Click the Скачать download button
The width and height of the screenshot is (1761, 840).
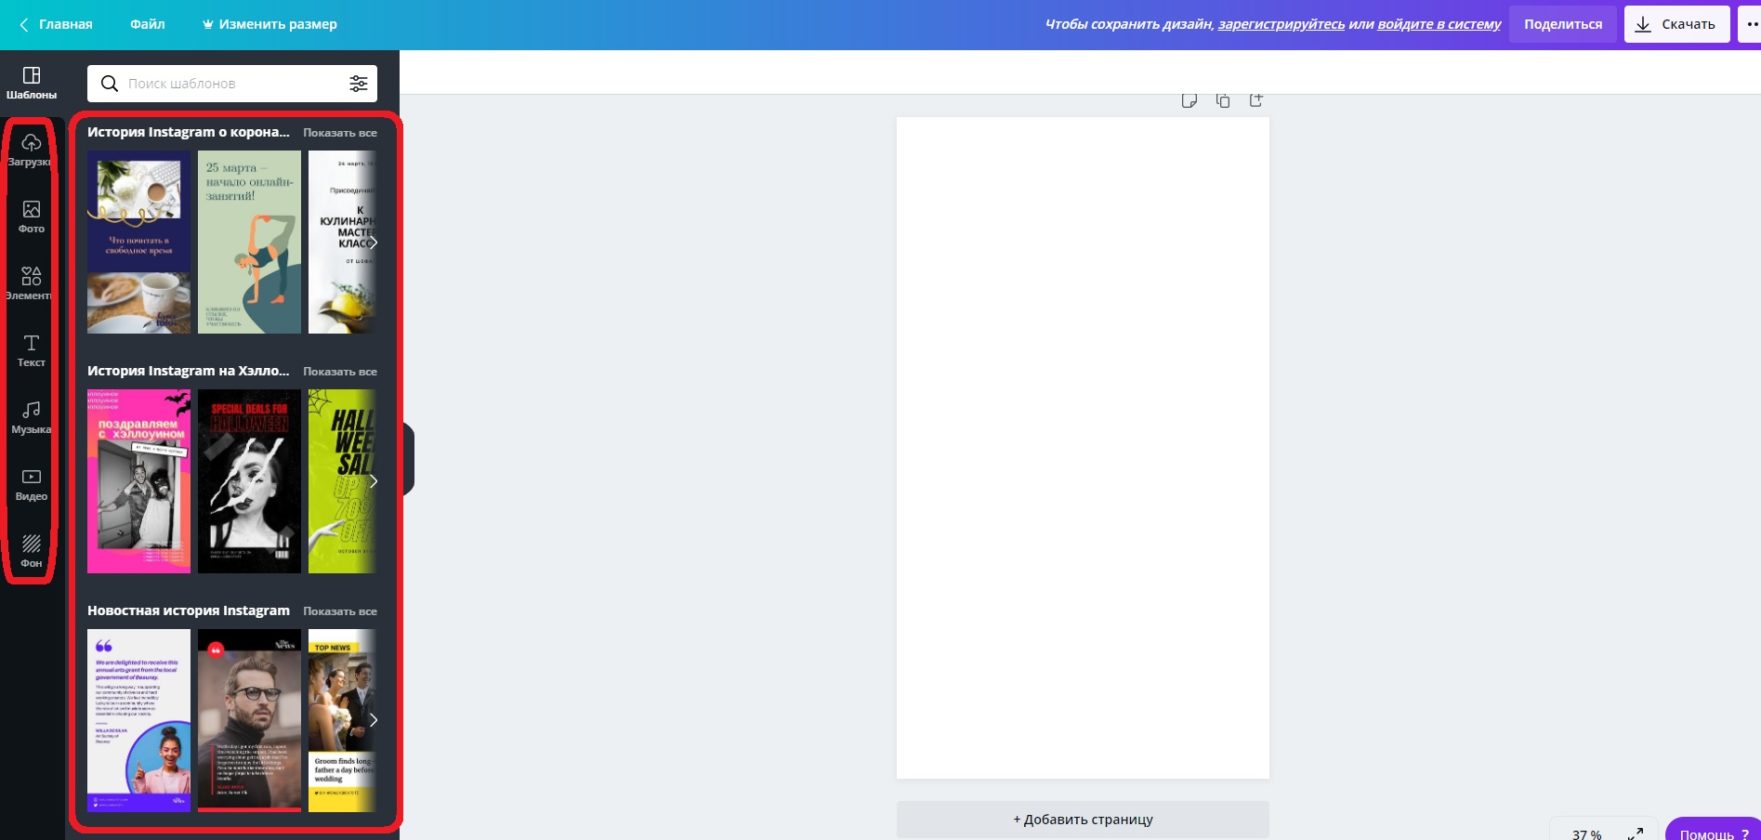pos(1677,24)
